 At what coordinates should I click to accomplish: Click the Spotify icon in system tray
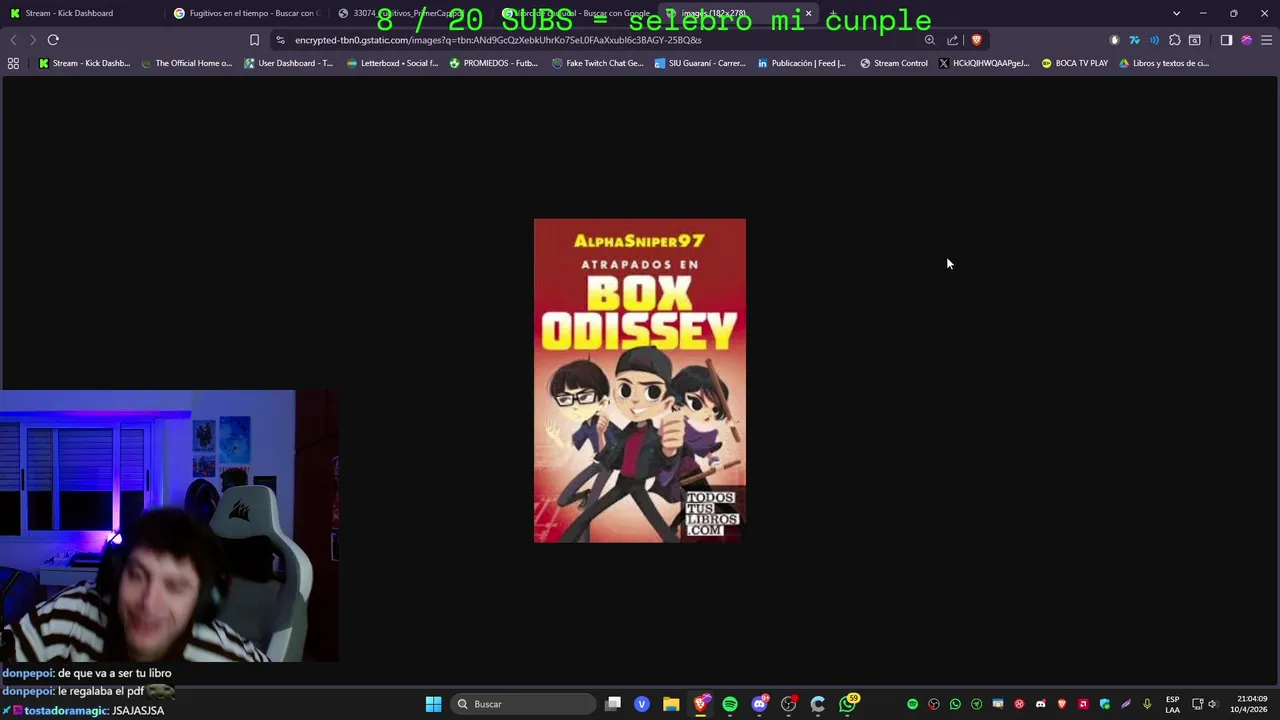click(x=912, y=704)
